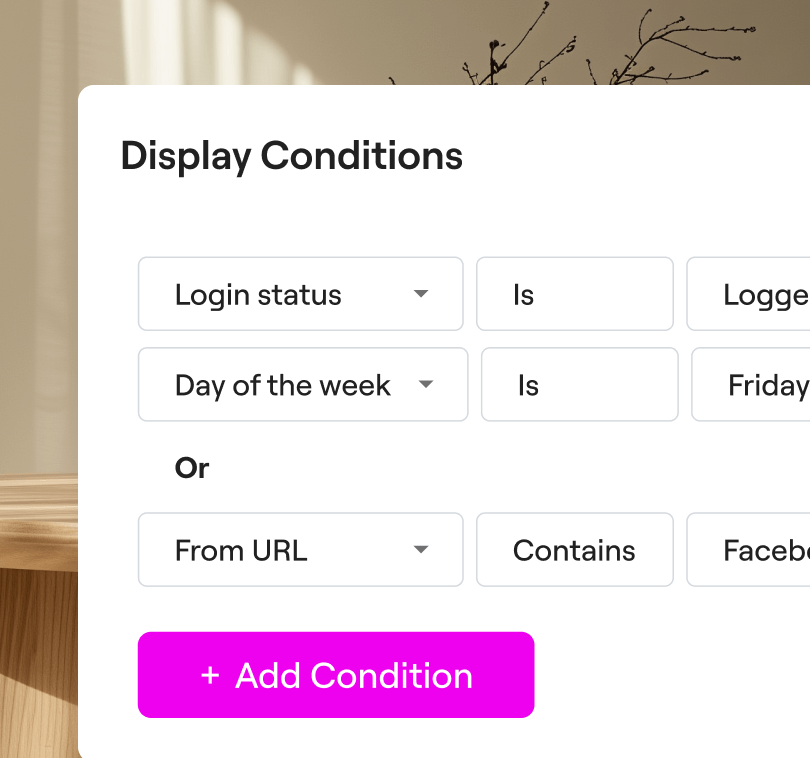Click the triangle arrow beside From URL
The image size is (810, 758).
click(x=421, y=550)
